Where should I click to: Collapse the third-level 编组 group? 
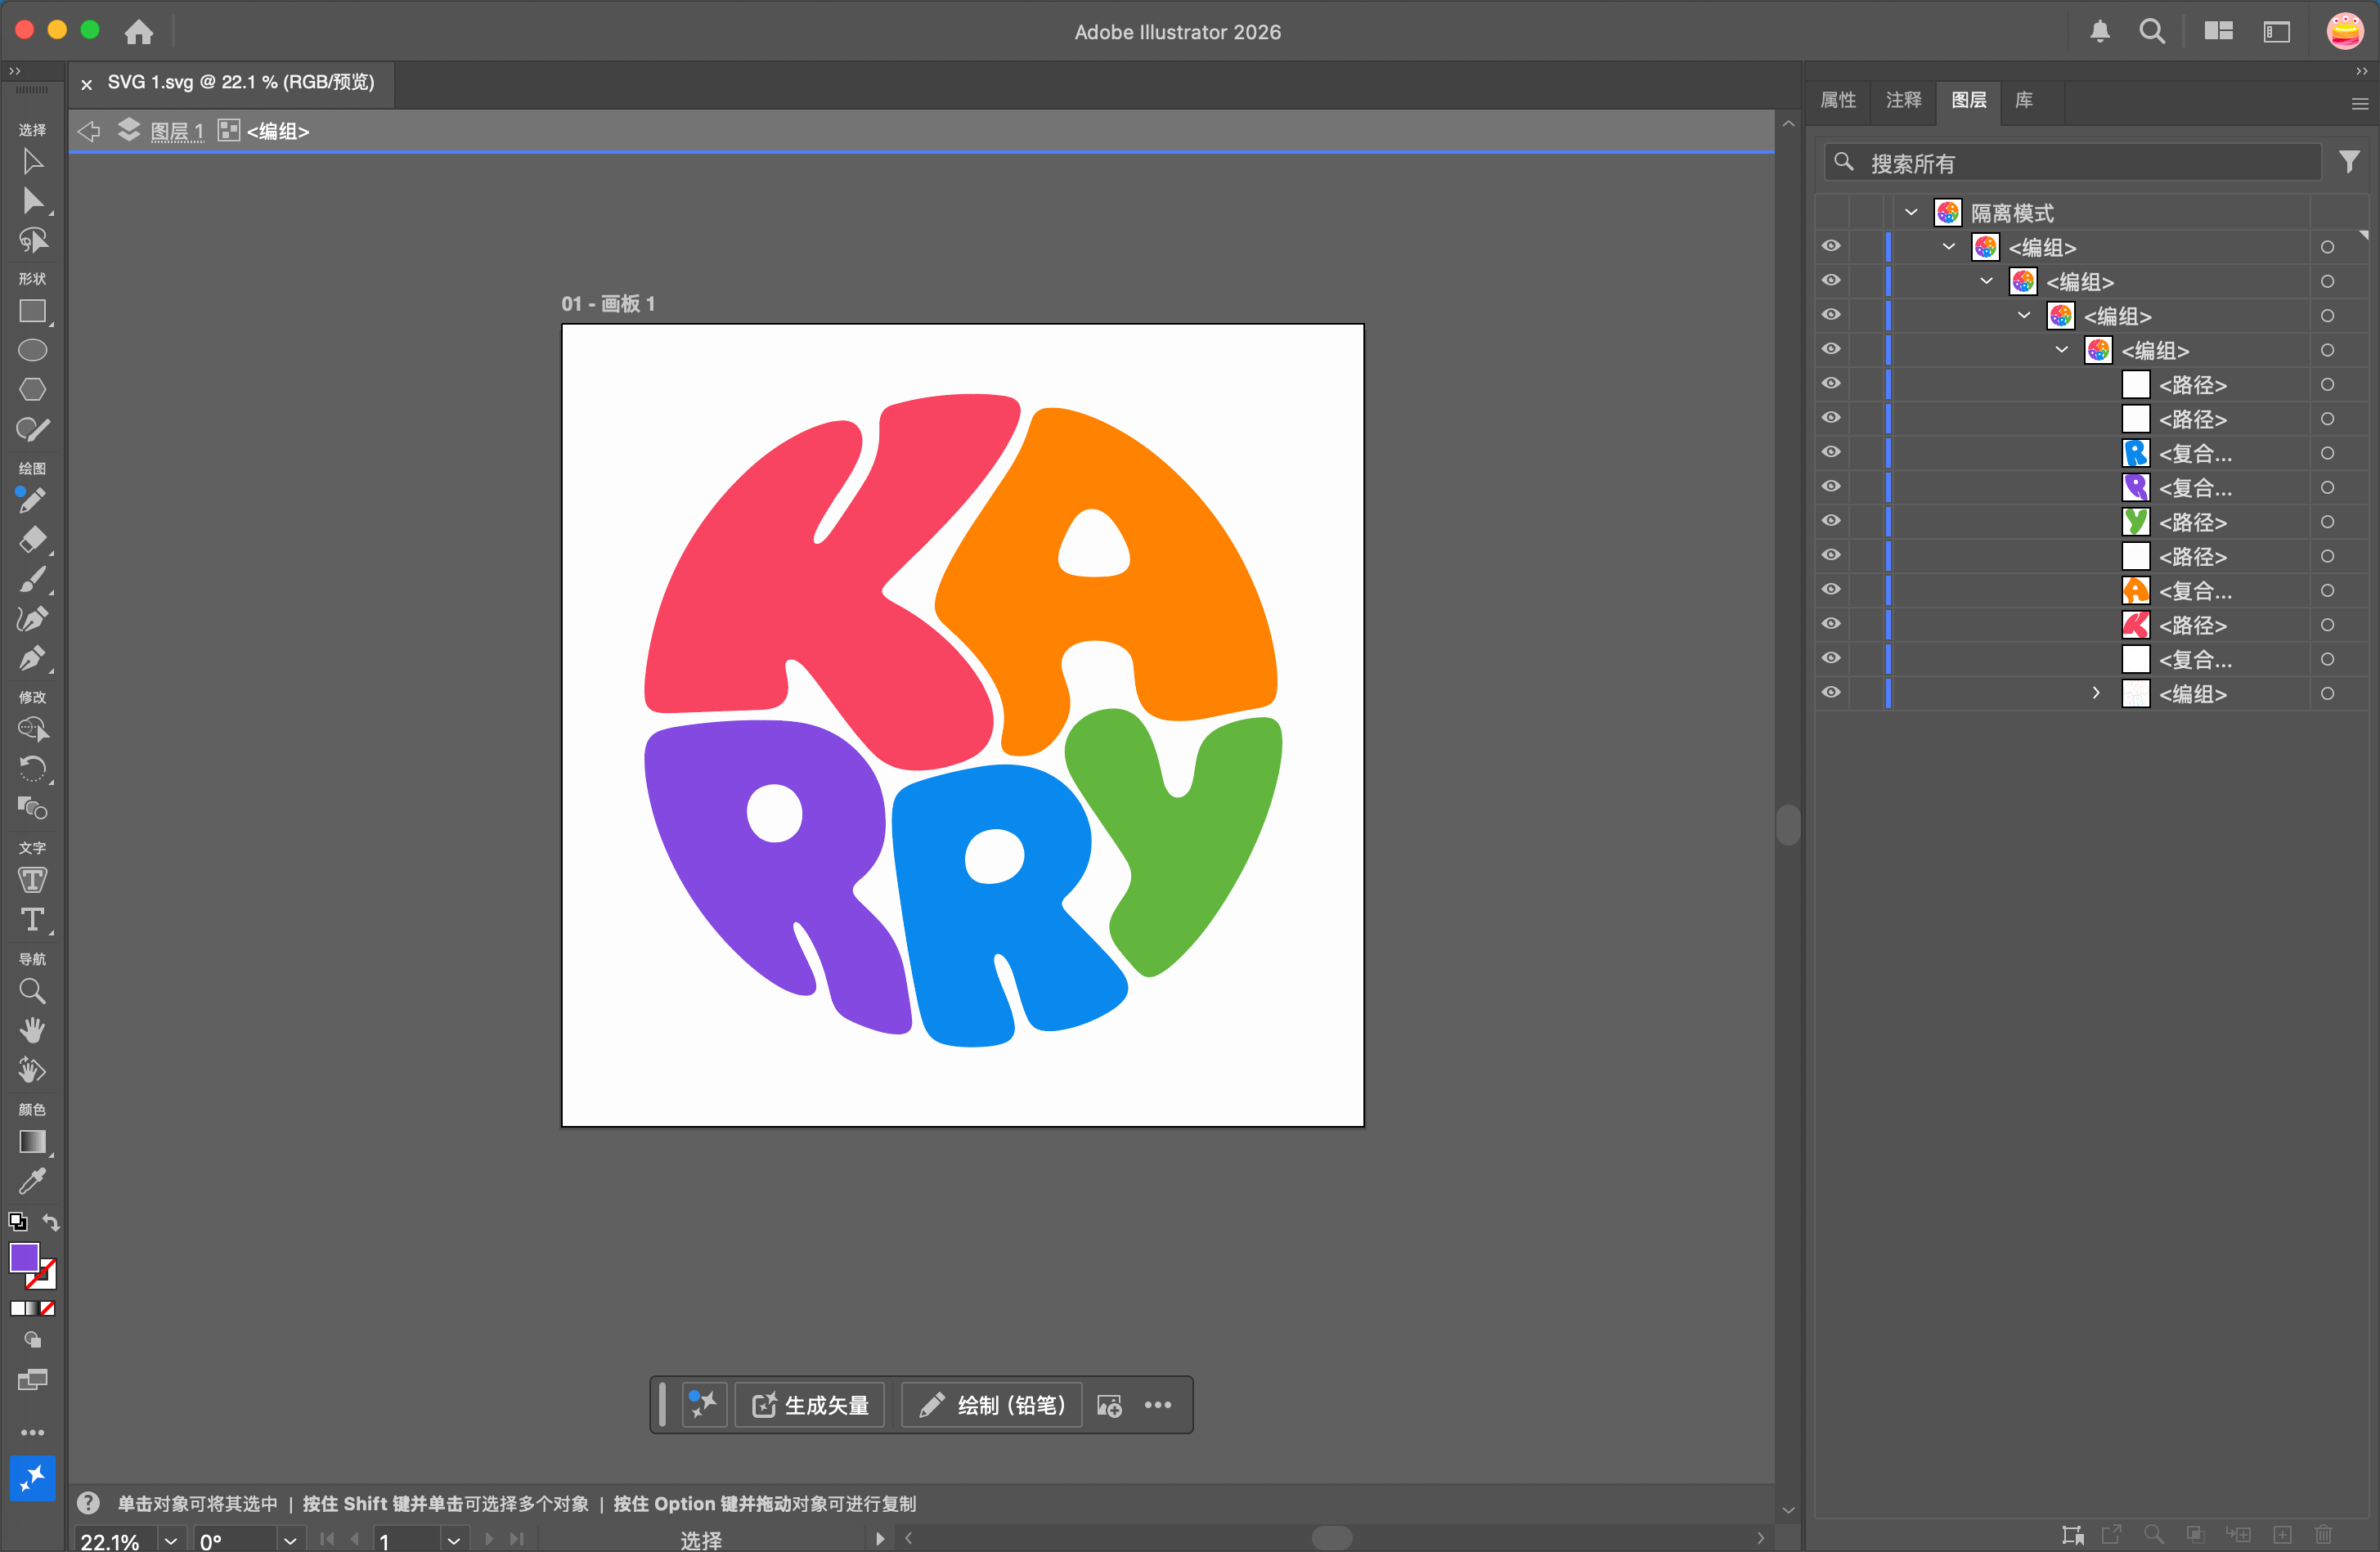point(2024,315)
